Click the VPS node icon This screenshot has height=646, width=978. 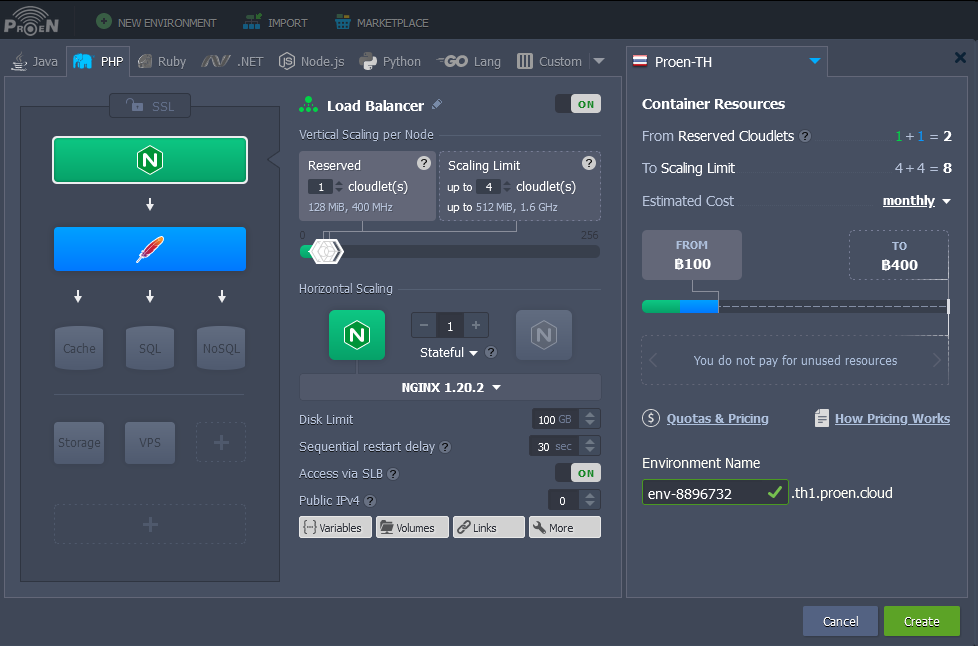tap(150, 442)
